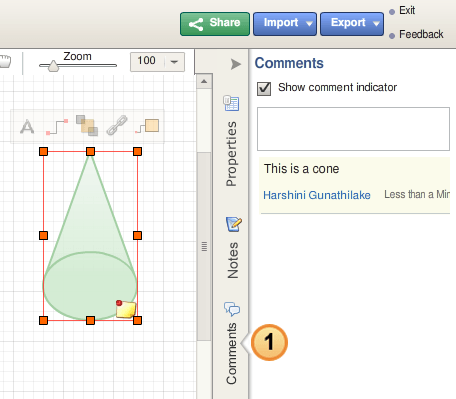This screenshot has height=399, width=456.
Task: Open Harshini Gunathilake's profile link
Action: pyautogui.click(x=317, y=195)
